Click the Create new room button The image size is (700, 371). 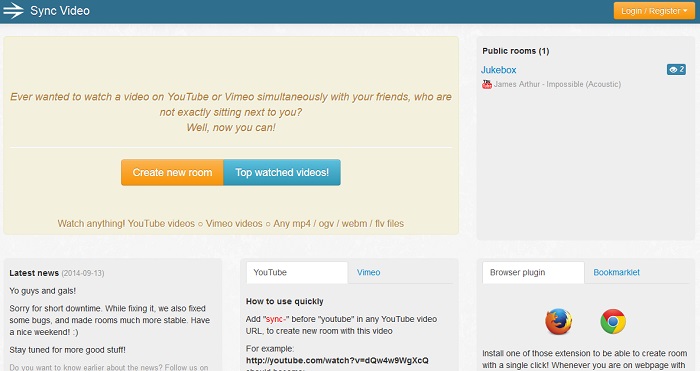point(172,172)
